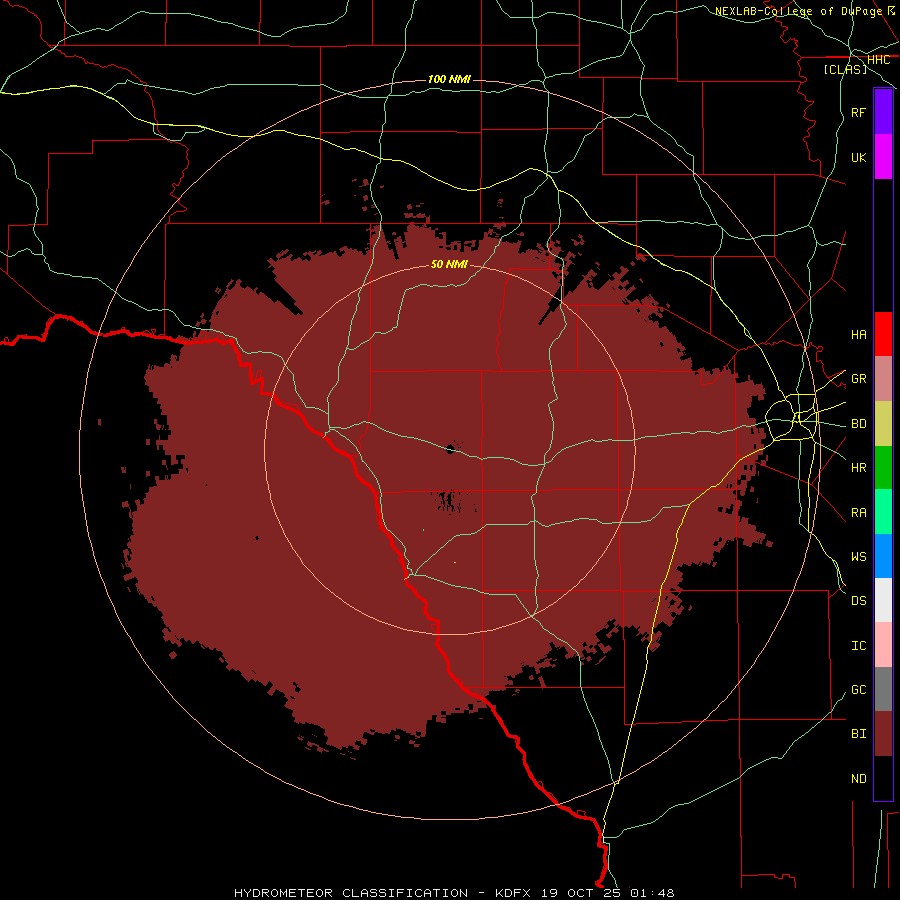Image resolution: width=900 pixels, height=900 pixels.
Task: Select the GC gray legend swatch
Action: [883, 689]
